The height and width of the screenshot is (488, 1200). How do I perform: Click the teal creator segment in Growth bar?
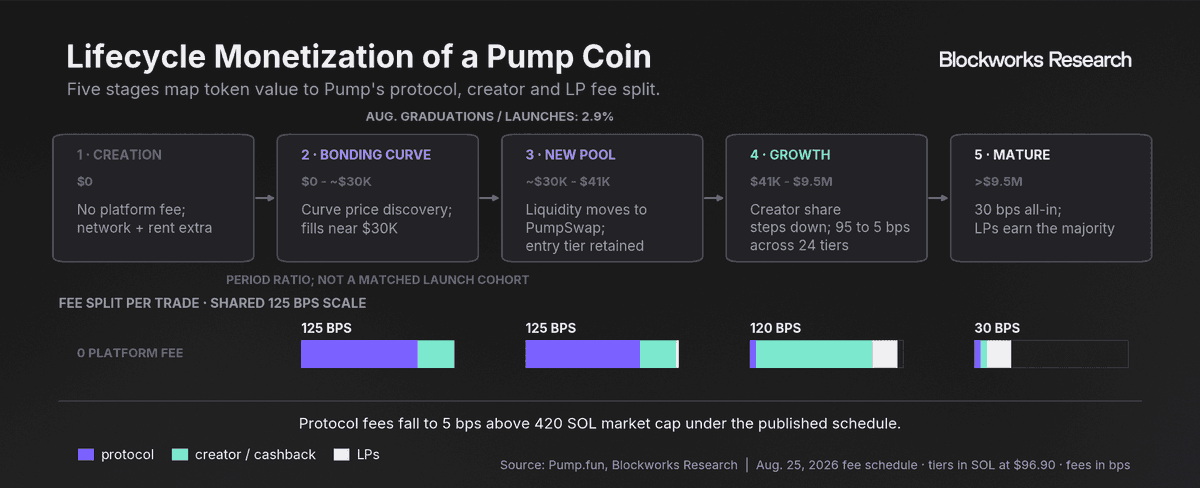(814, 354)
